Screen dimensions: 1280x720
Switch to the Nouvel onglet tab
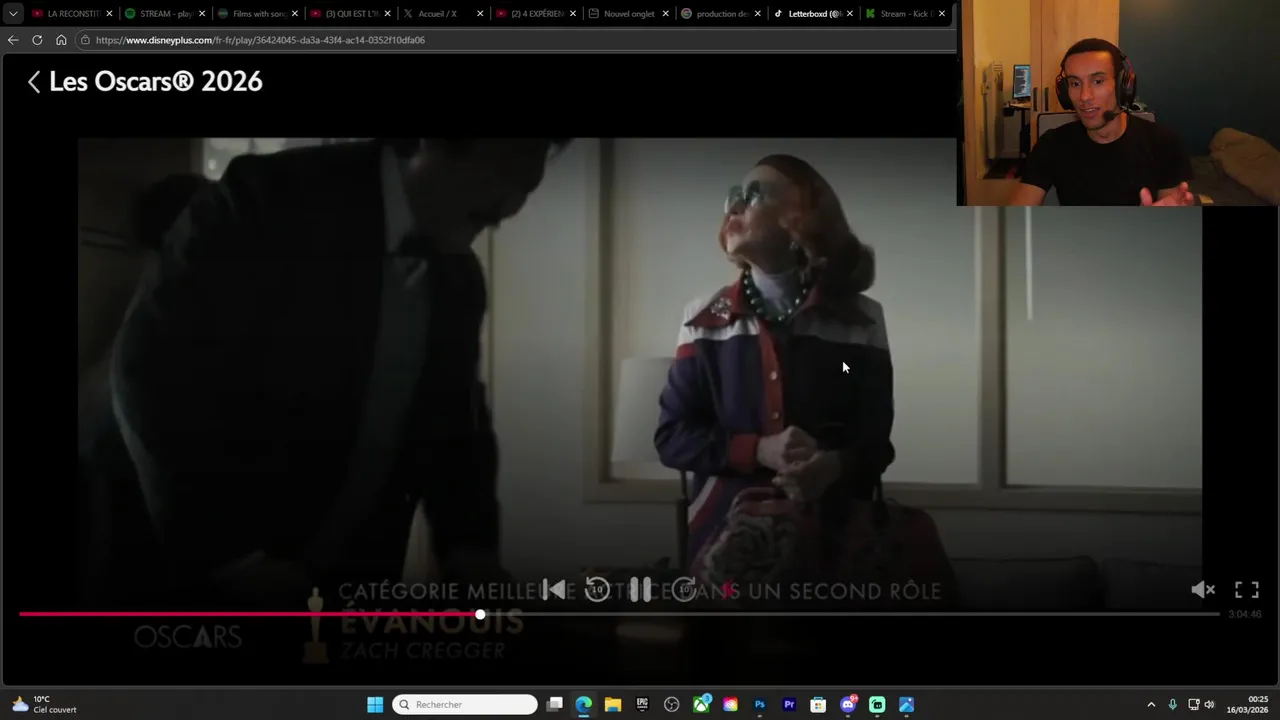(x=629, y=14)
